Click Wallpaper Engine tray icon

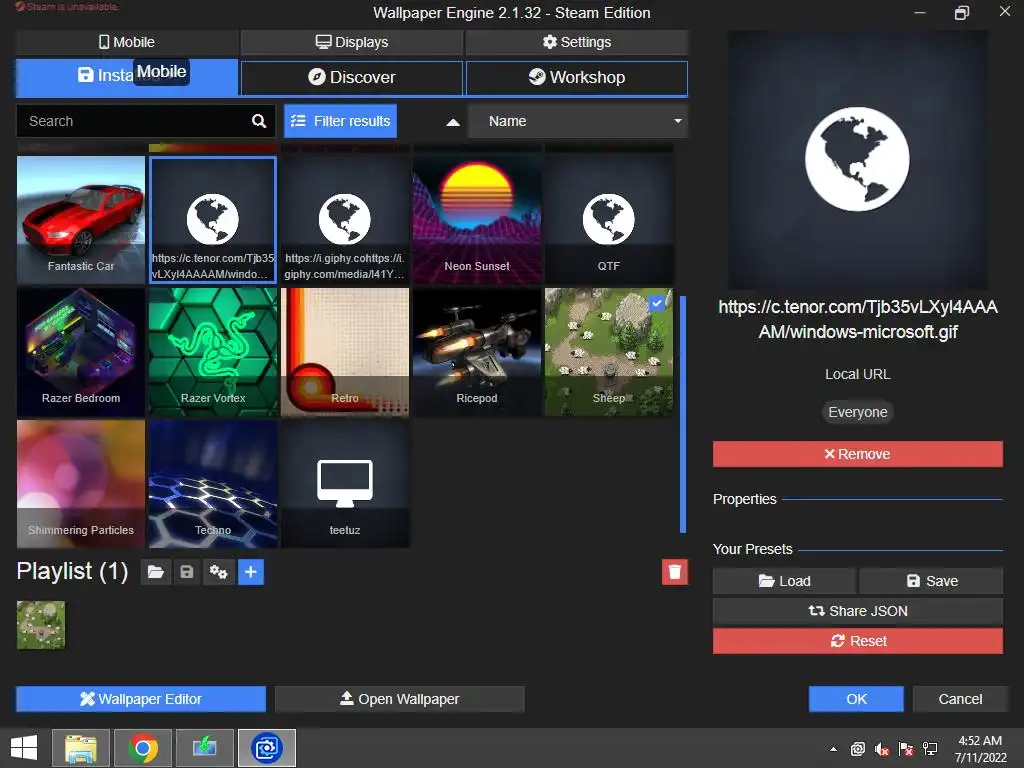pyautogui.click(x=857, y=749)
